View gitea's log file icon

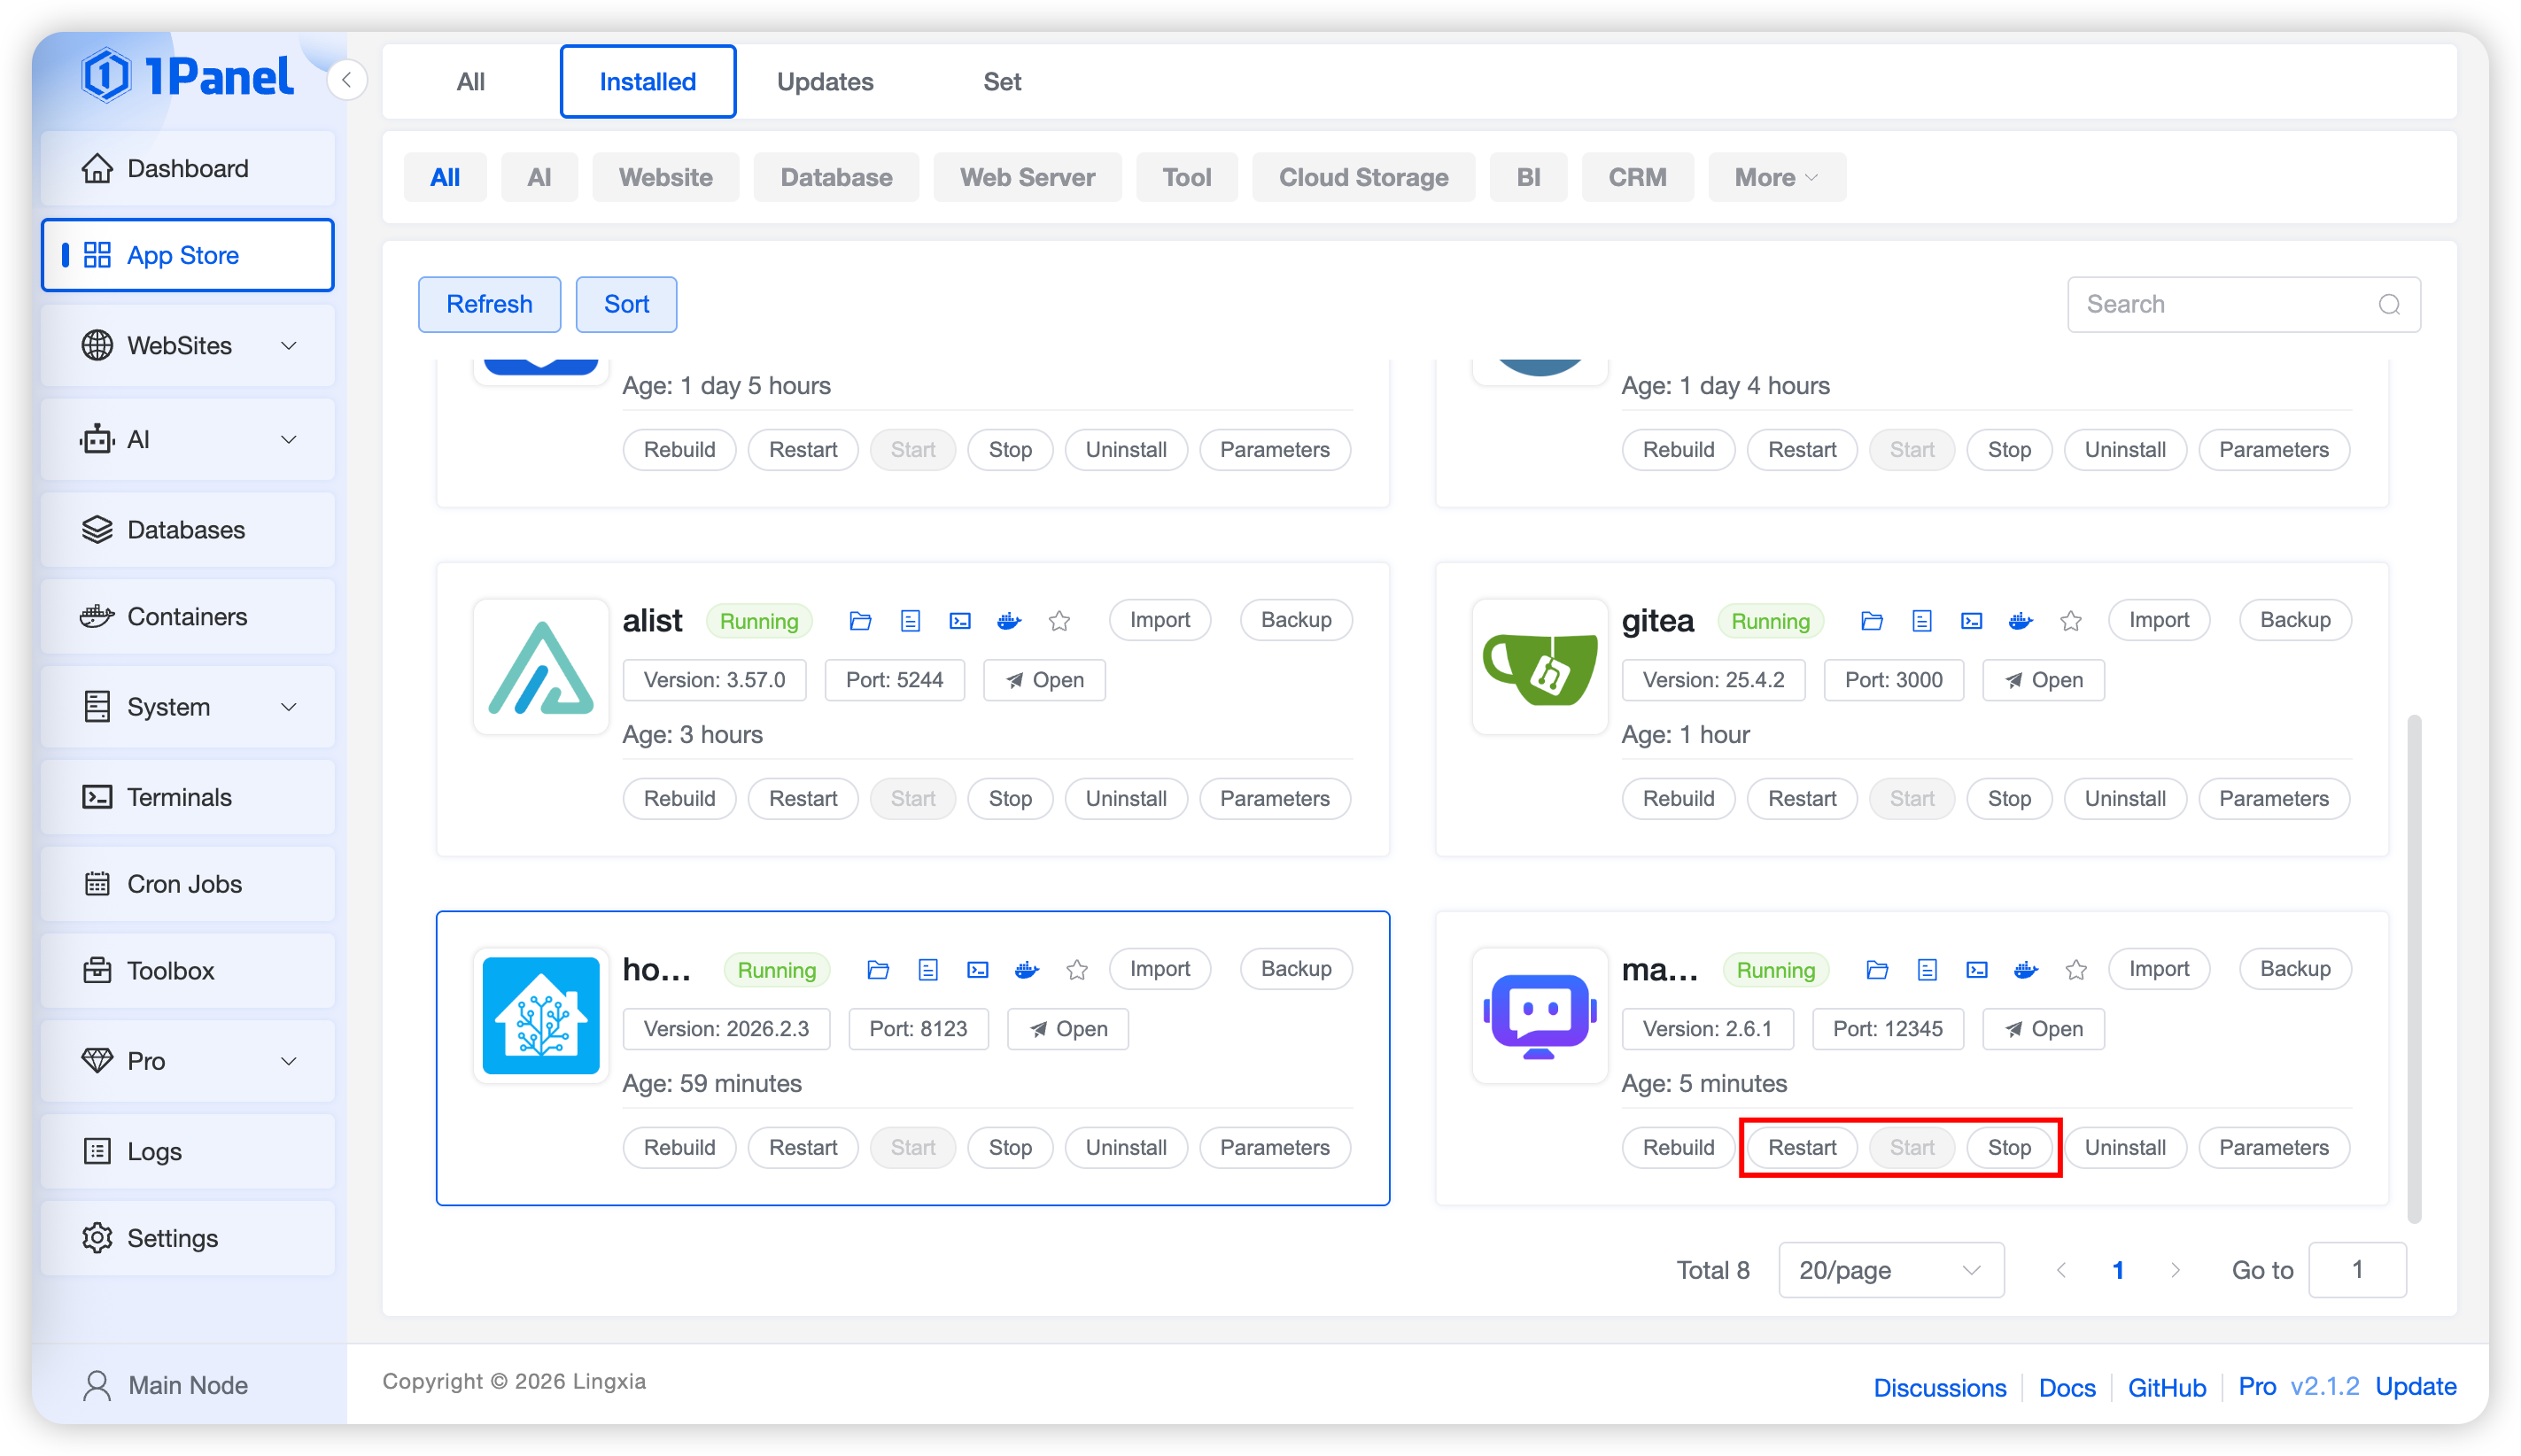tap(1921, 621)
